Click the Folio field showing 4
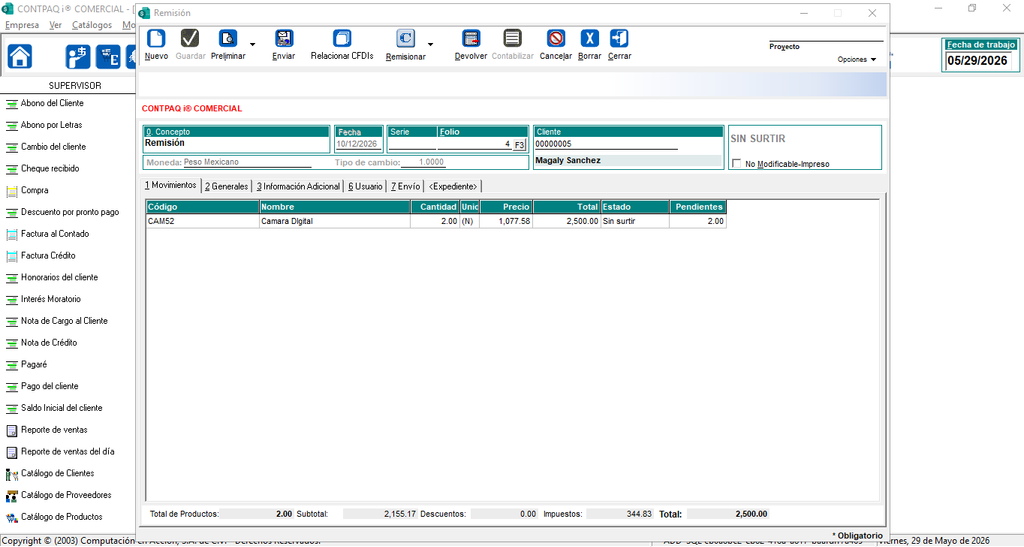 tap(475, 144)
